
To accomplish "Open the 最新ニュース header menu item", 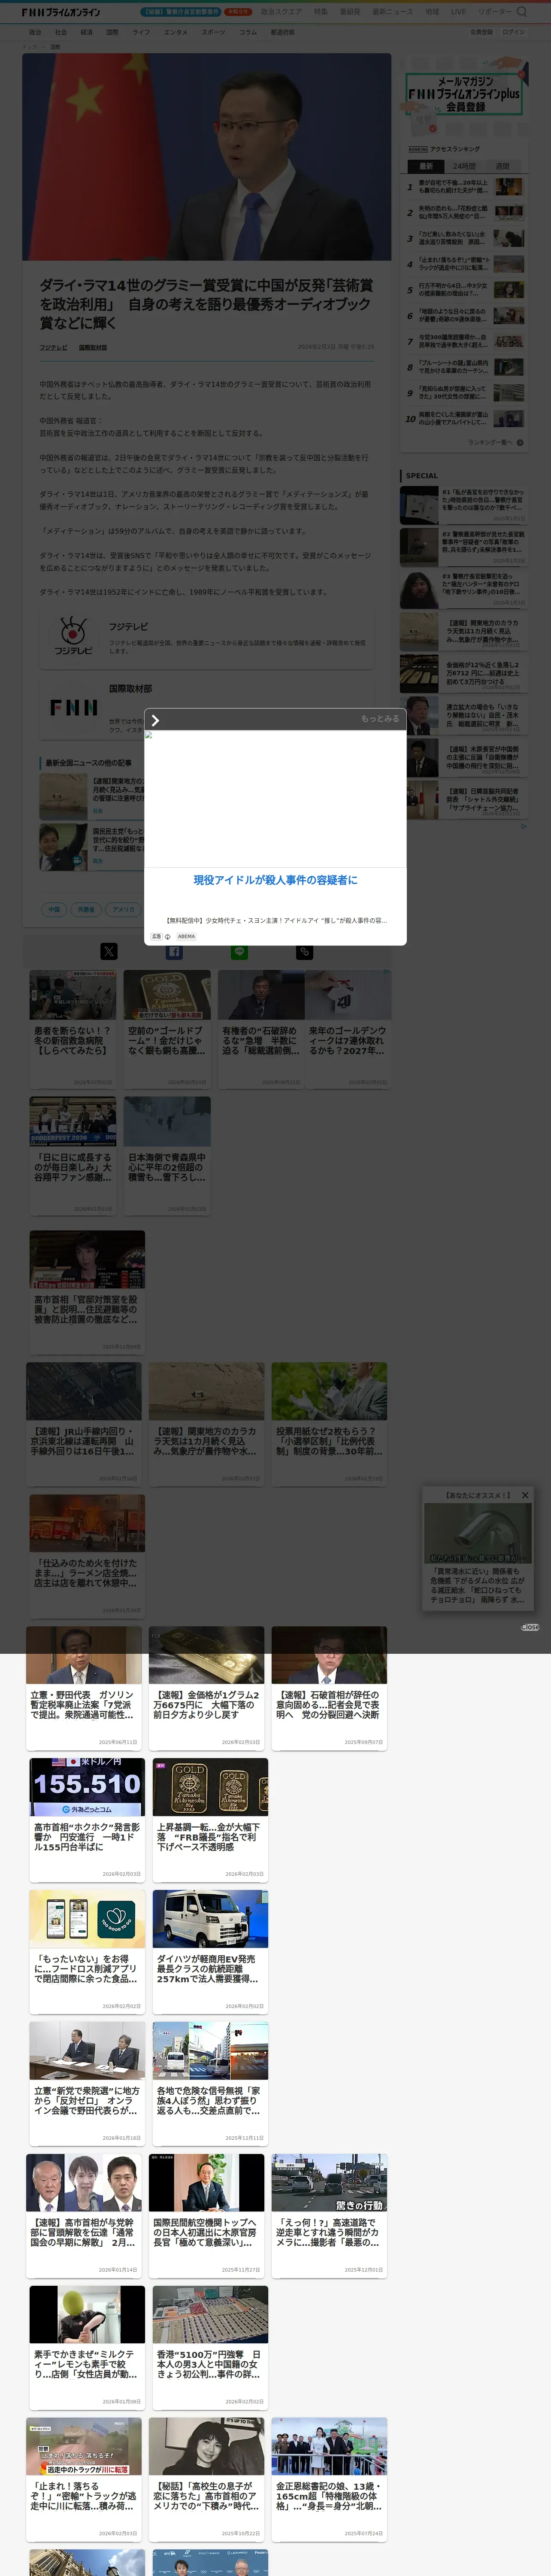I will click(393, 12).
